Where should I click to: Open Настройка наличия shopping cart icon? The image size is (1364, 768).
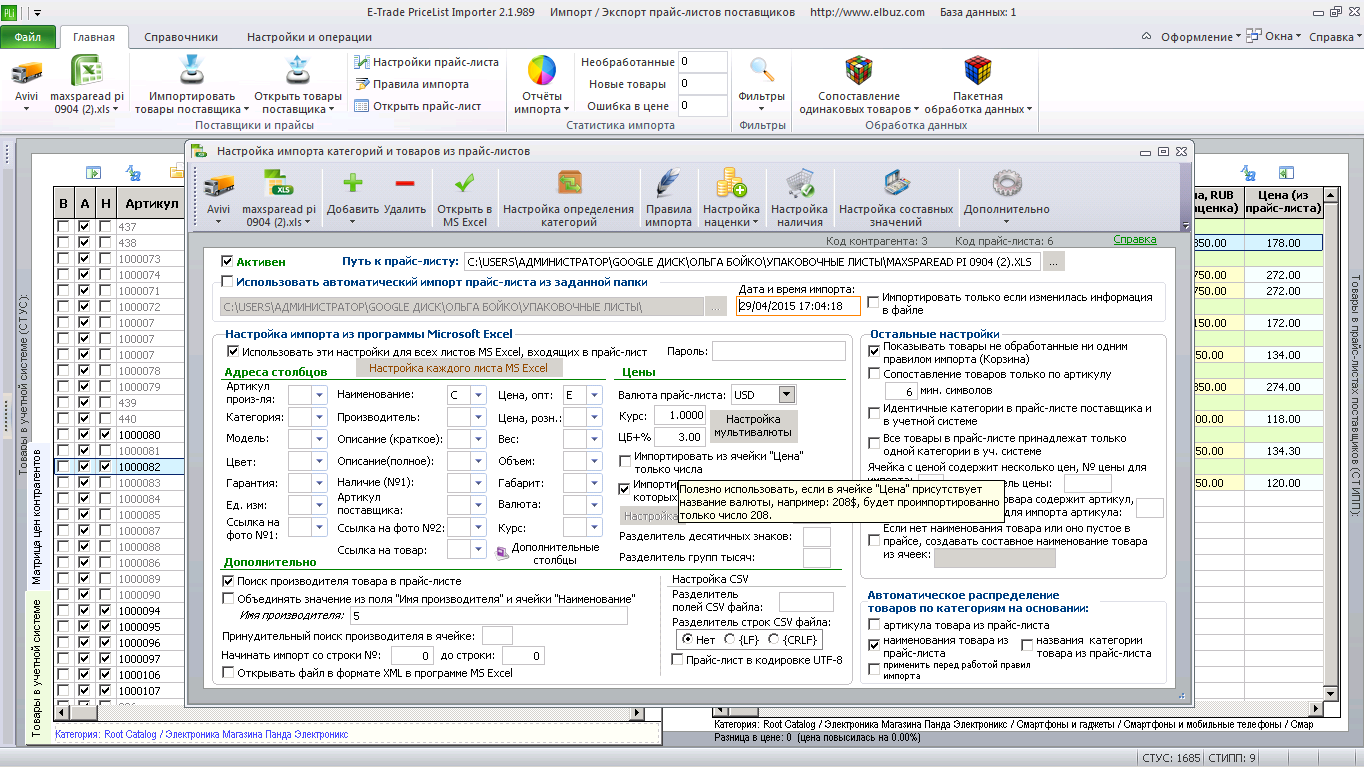(799, 184)
